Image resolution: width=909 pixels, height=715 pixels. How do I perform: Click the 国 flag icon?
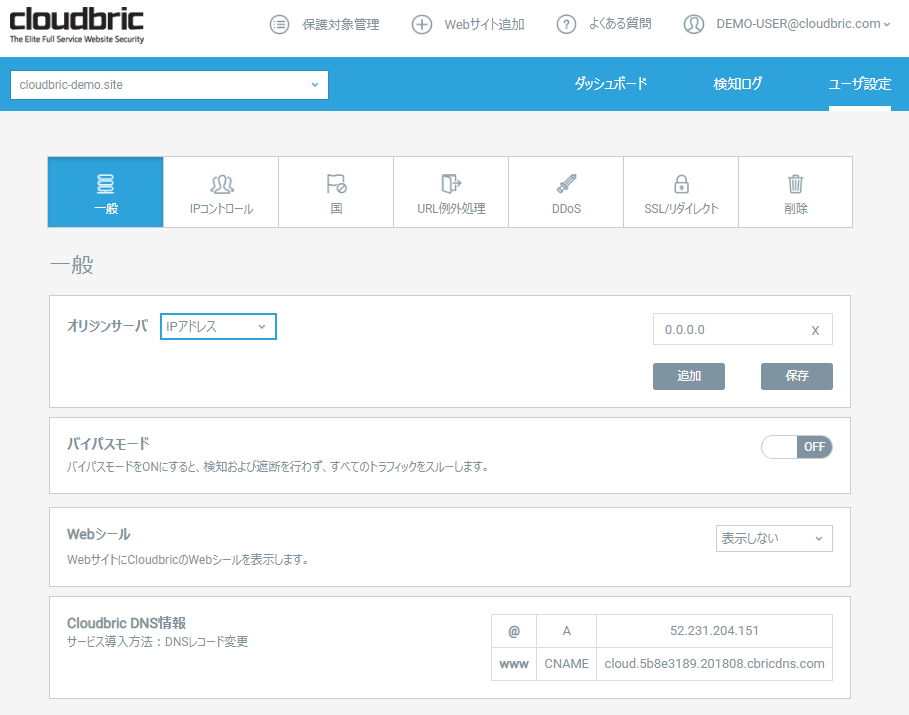pyautogui.click(x=336, y=184)
